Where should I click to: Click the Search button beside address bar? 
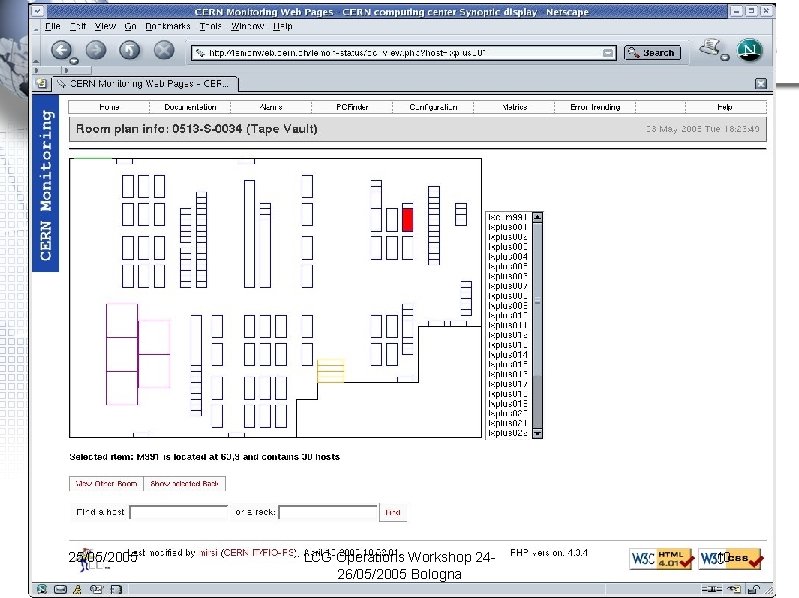(652, 52)
